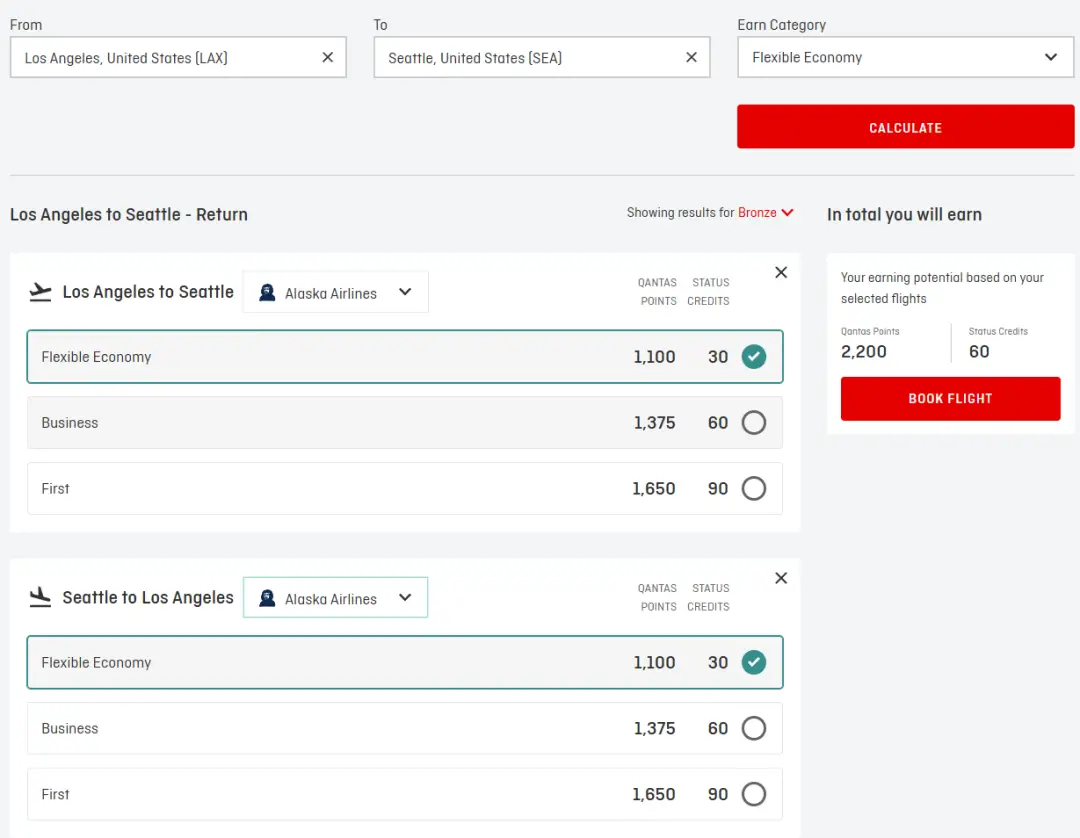Click the Alaska Airlines logo in return flight selector
The image size is (1080, 838).
coord(267,599)
